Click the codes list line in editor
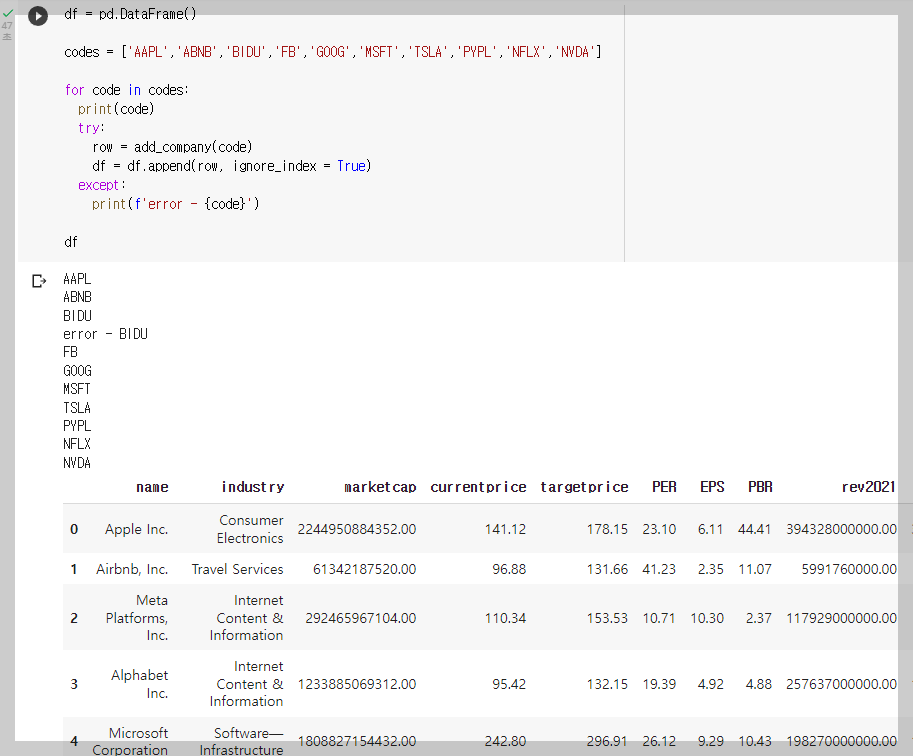The image size is (913, 756). click(x=332, y=52)
